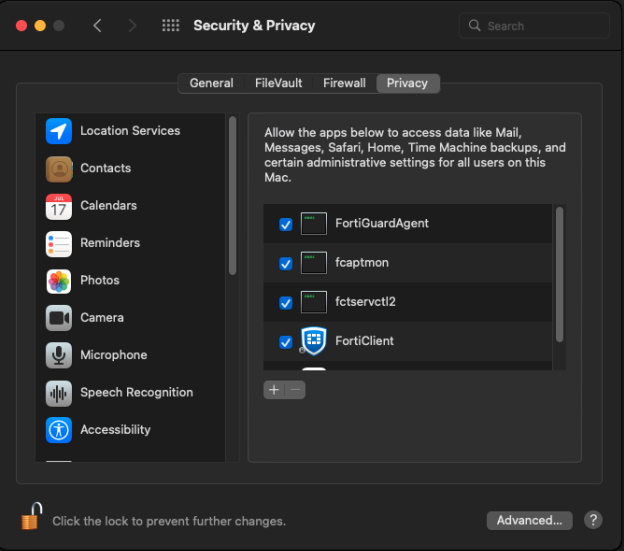624x551 pixels.
Task: Select the "Accessibility" label
Action: 115,430
